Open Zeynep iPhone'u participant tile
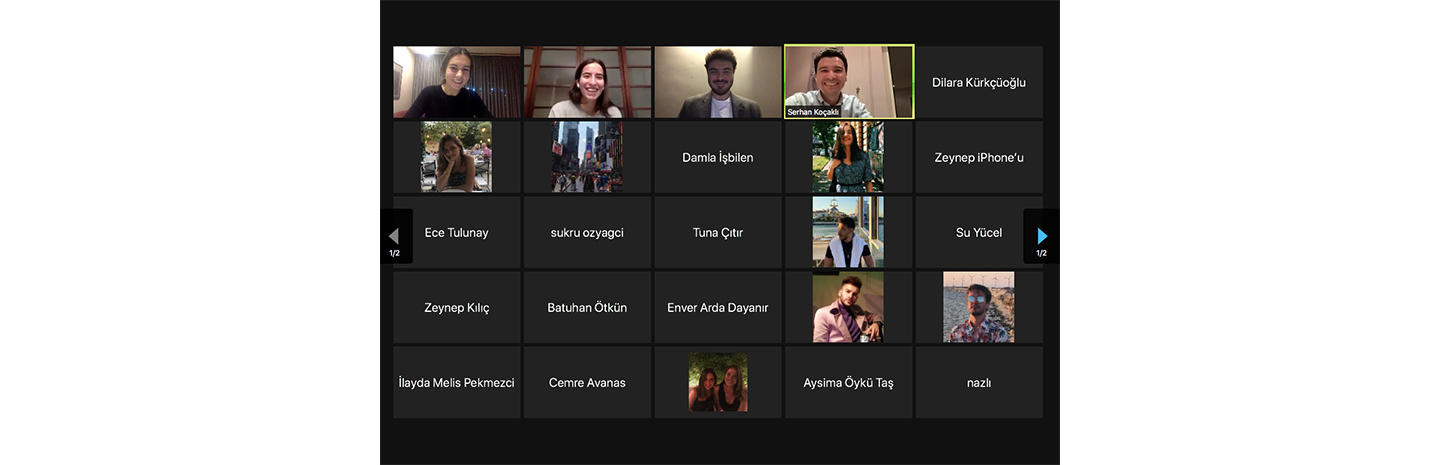1440x465 pixels. pos(979,157)
